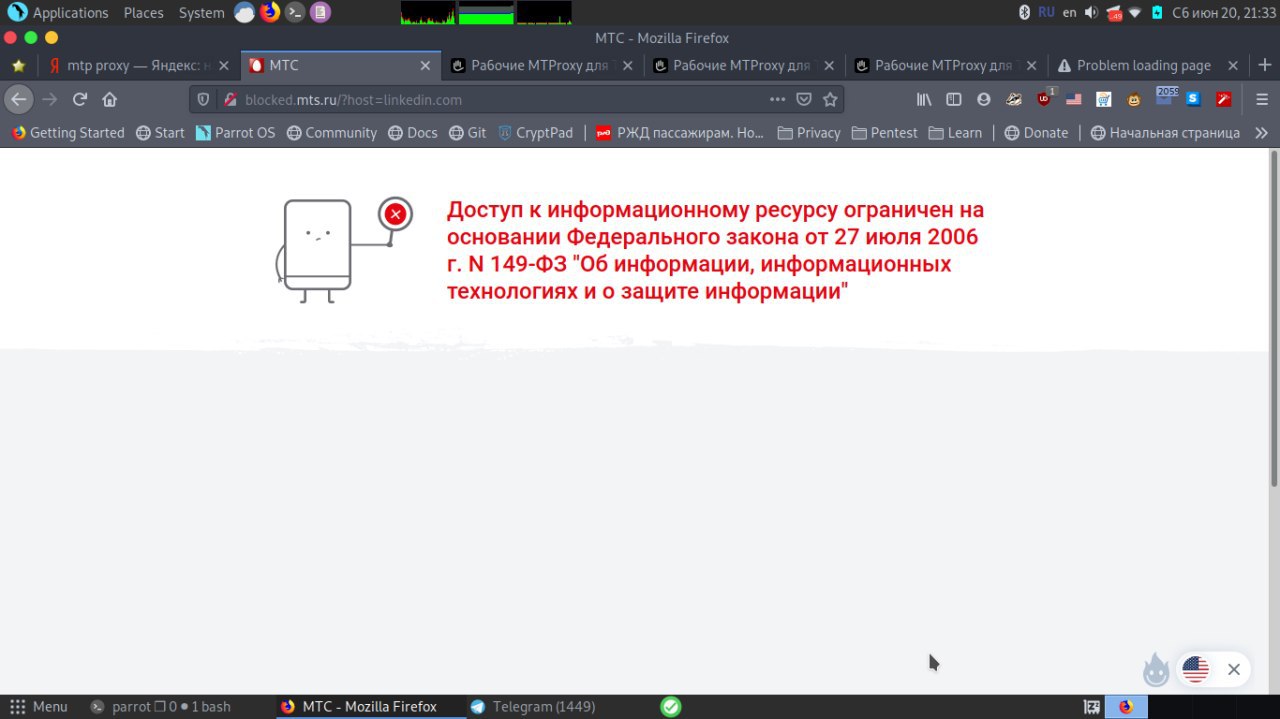
Task: Open the battery status tray icon
Action: point(1157,13)
